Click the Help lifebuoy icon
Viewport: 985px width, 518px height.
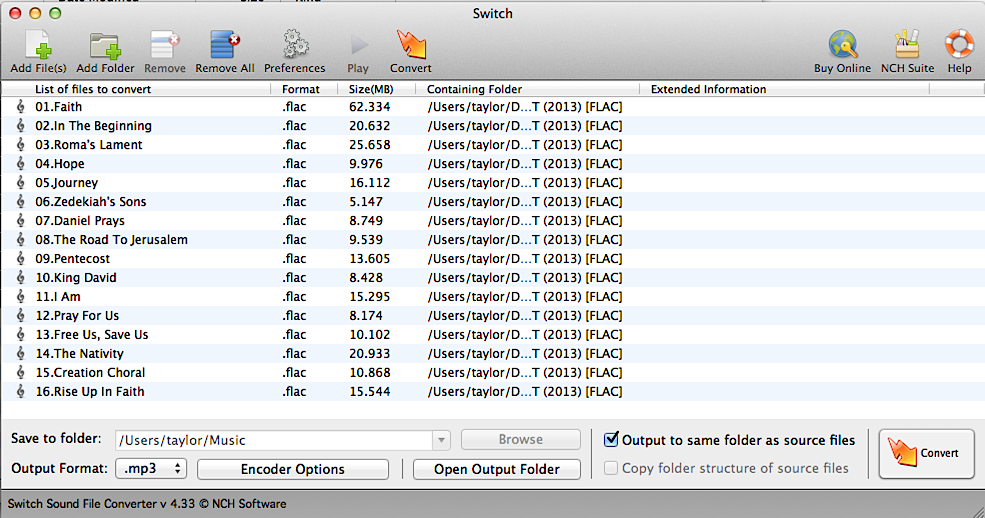(x=959, y=47)
